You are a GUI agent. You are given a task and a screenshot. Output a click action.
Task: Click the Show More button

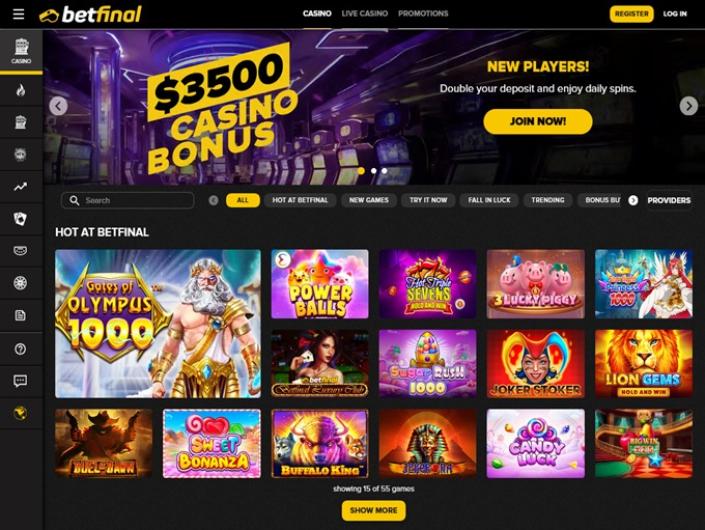(x=374, y=511)
